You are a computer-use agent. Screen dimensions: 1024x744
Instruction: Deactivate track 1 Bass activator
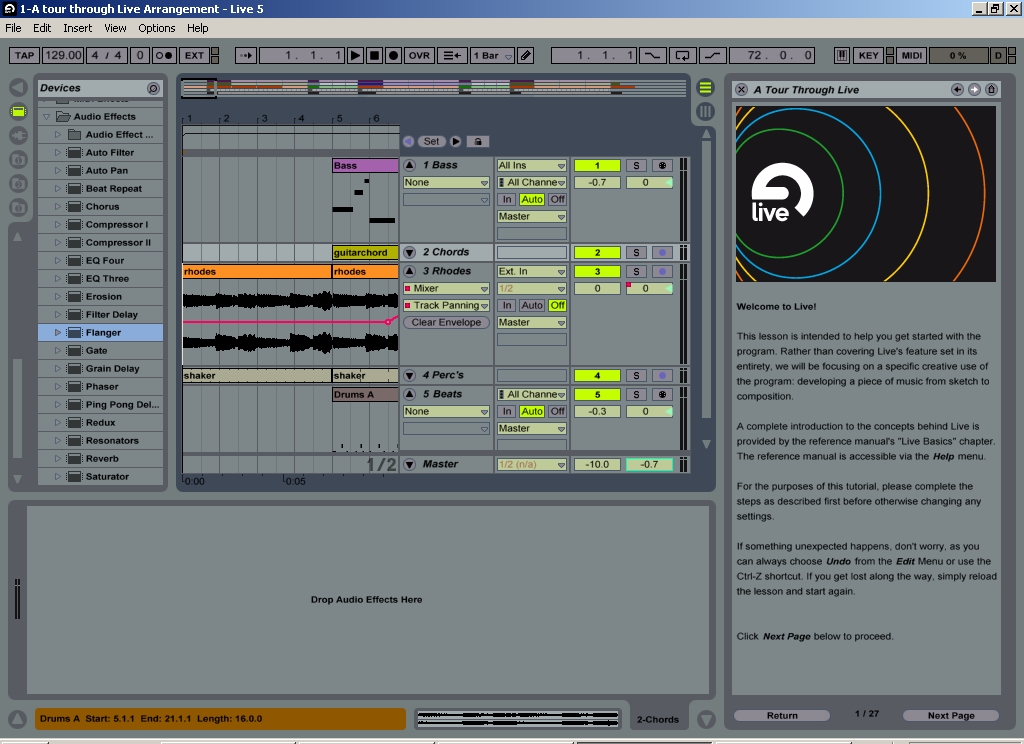(597, 165)
